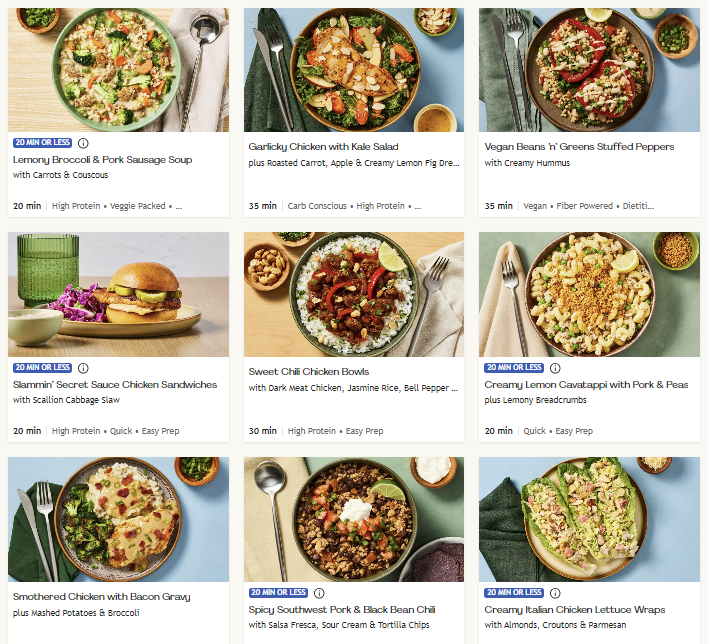This screenshot has height=644, width=708.
Task: Click High Protein tag on Sweet Chili Bowls
Action: coord(312,431)
